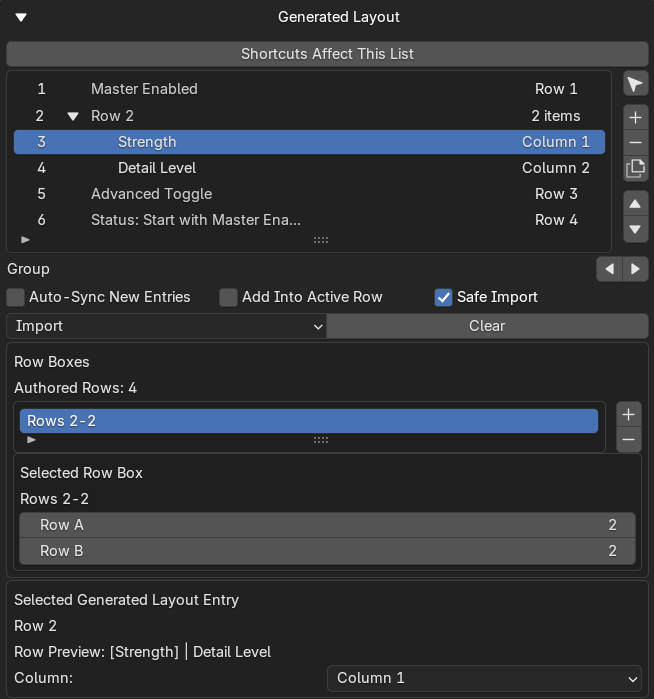The image size is (654, 699).
Task: Click the Clear button
Action: (487, 326)
